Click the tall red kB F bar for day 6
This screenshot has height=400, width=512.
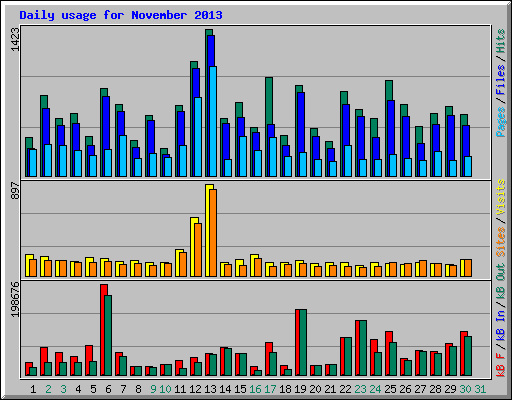pos(103,330)
